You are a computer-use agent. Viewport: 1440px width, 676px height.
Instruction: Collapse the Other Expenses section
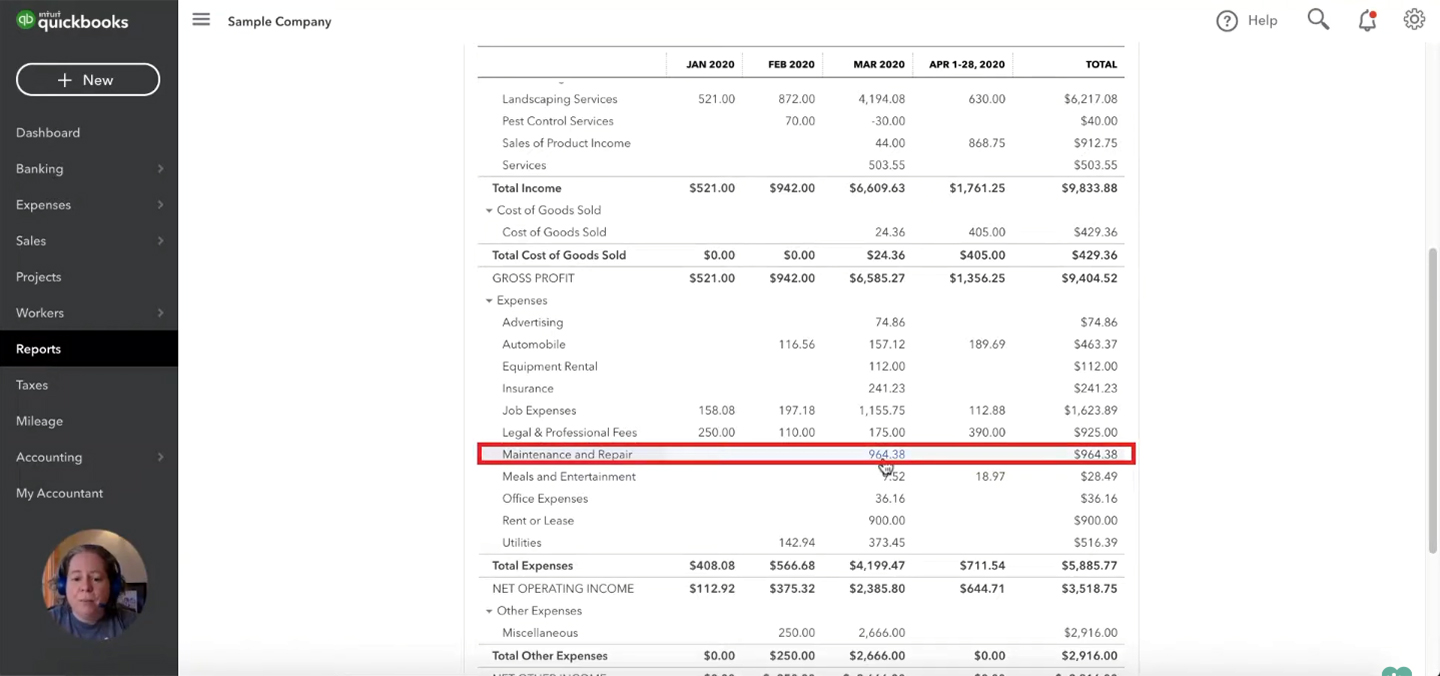click(489, 611)
